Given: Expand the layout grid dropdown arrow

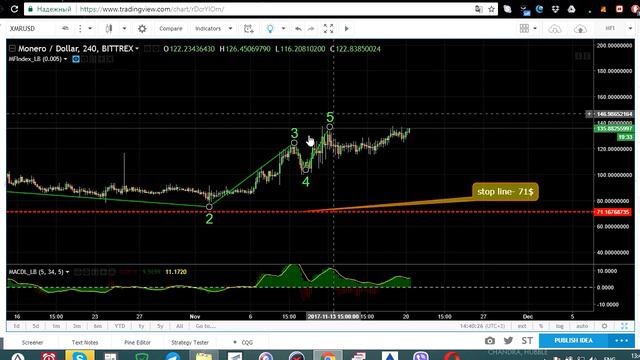Looking at the screenshot, I should 535,29.
